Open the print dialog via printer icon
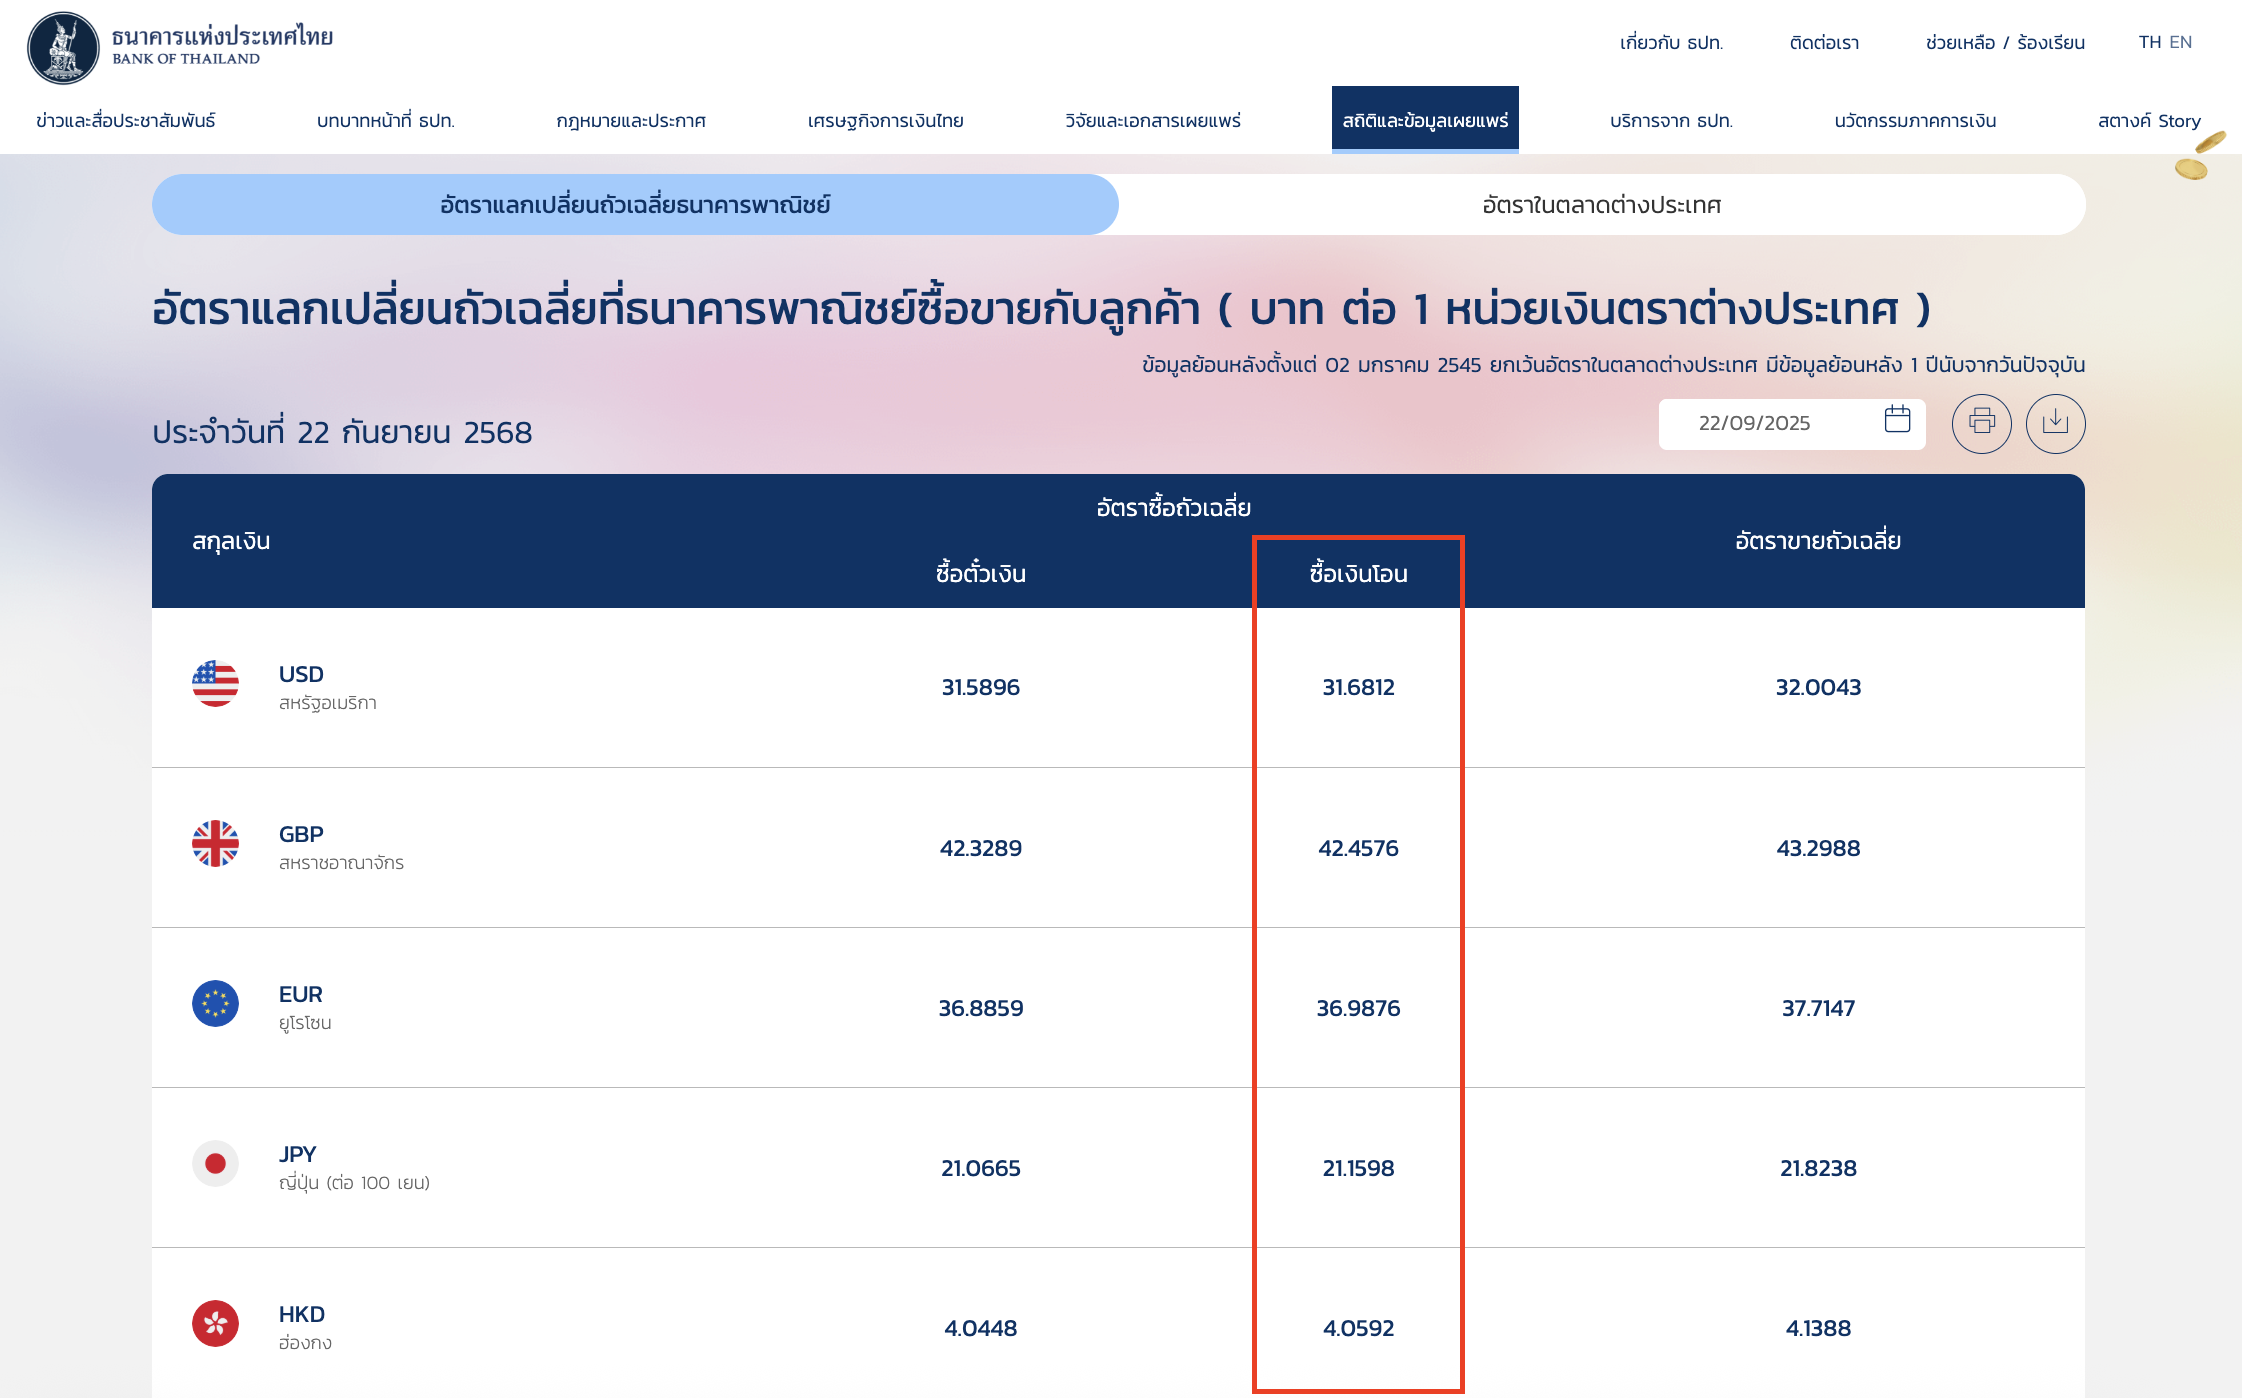2242x1398 pixels. pos(1981,423)
